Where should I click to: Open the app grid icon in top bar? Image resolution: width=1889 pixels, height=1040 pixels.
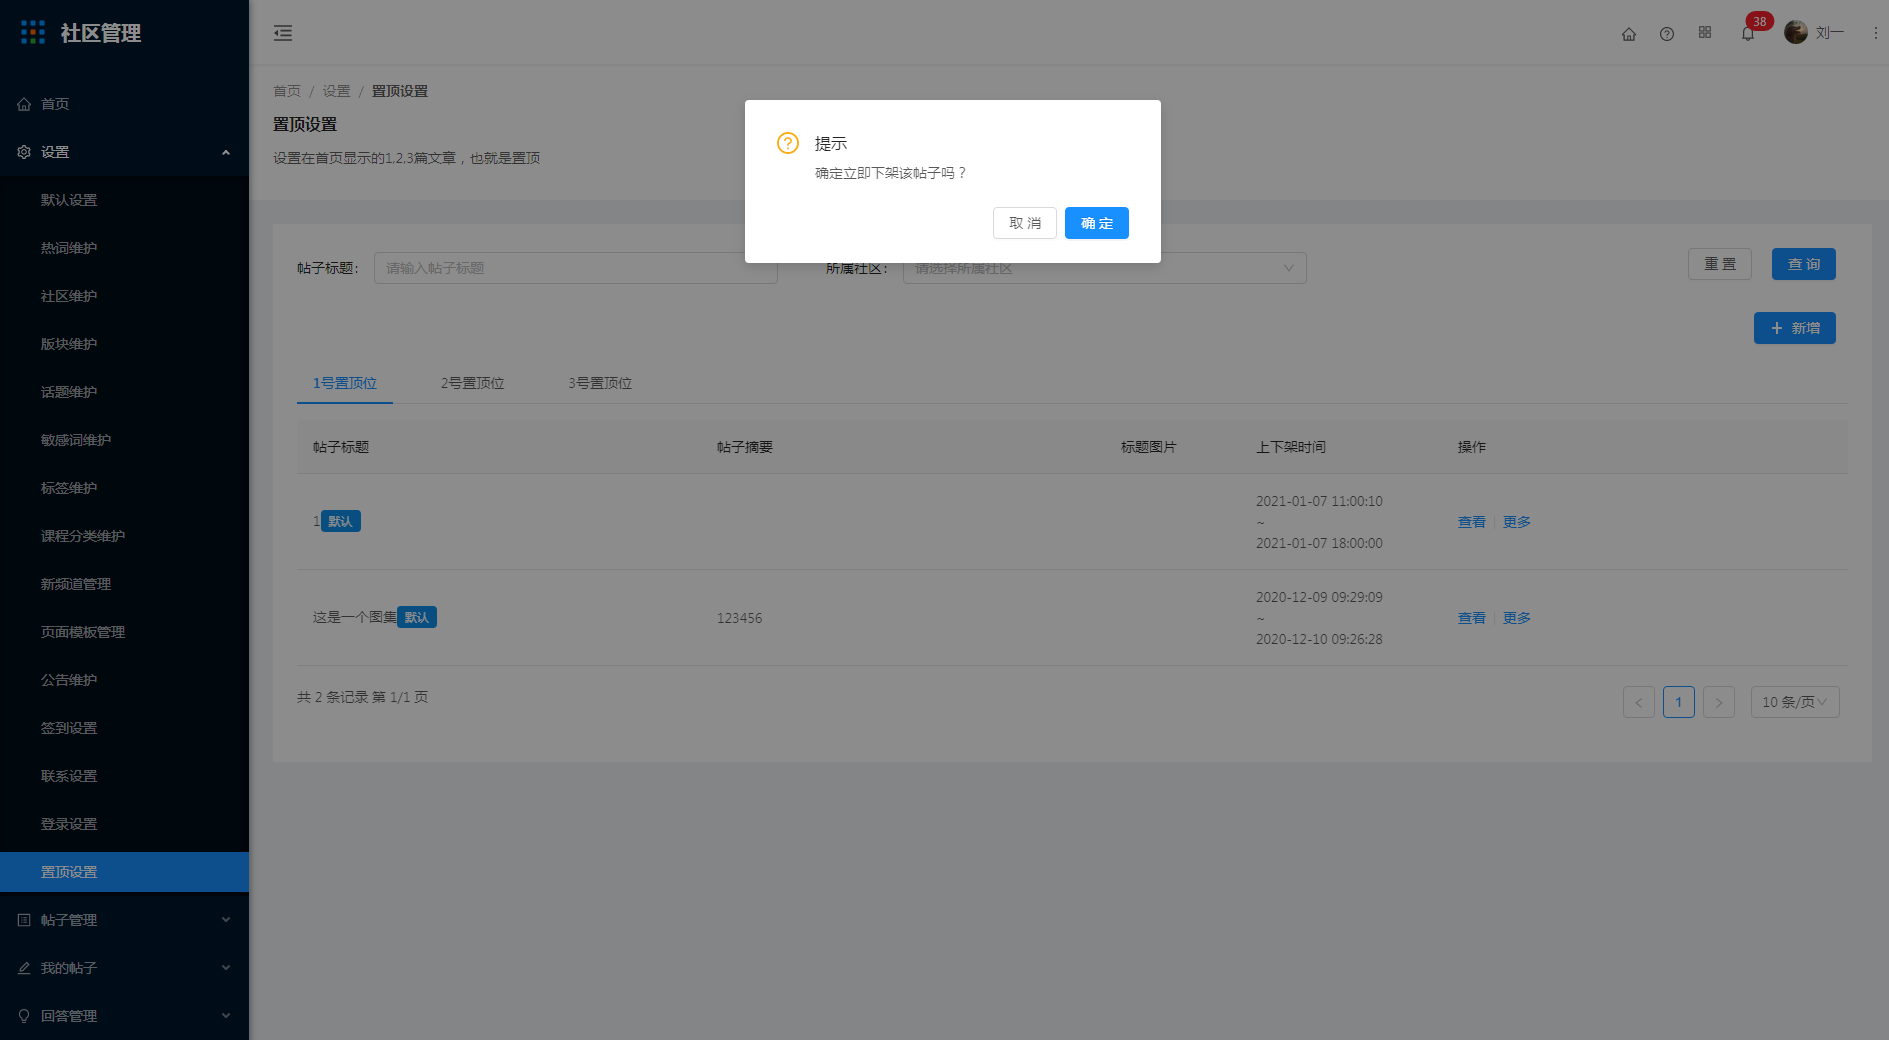tap(1705, 33)
